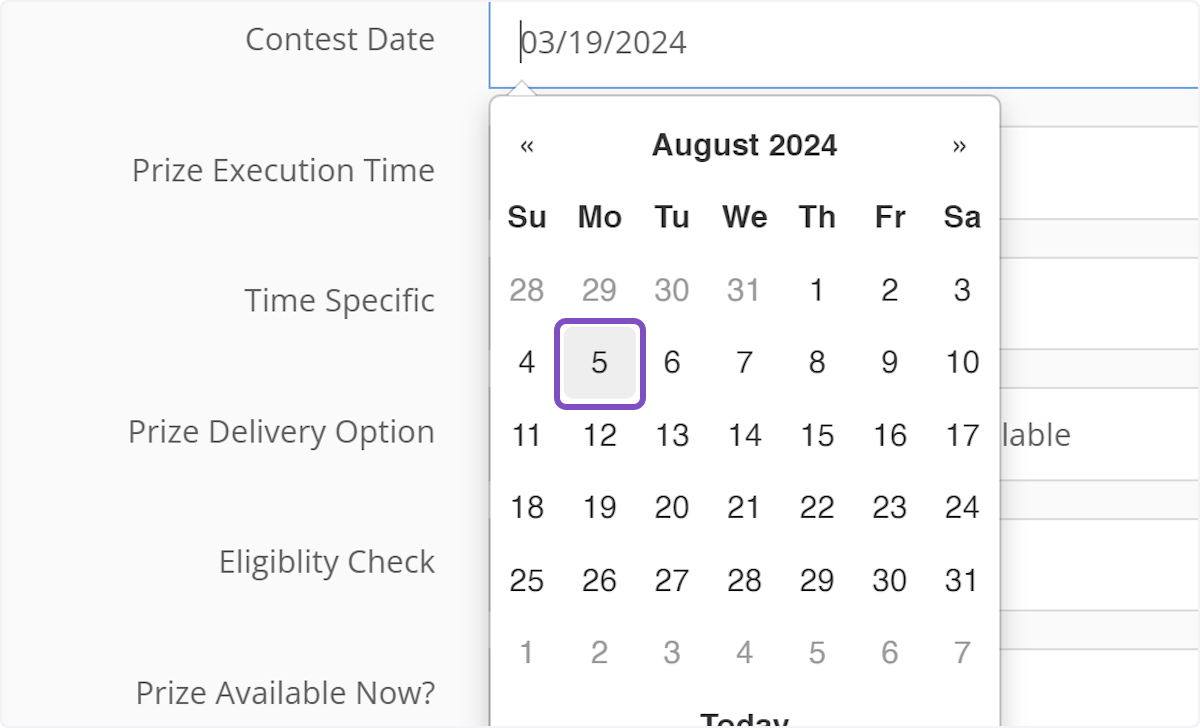Choose August 1 from the calendar

(x=816, y=290)
